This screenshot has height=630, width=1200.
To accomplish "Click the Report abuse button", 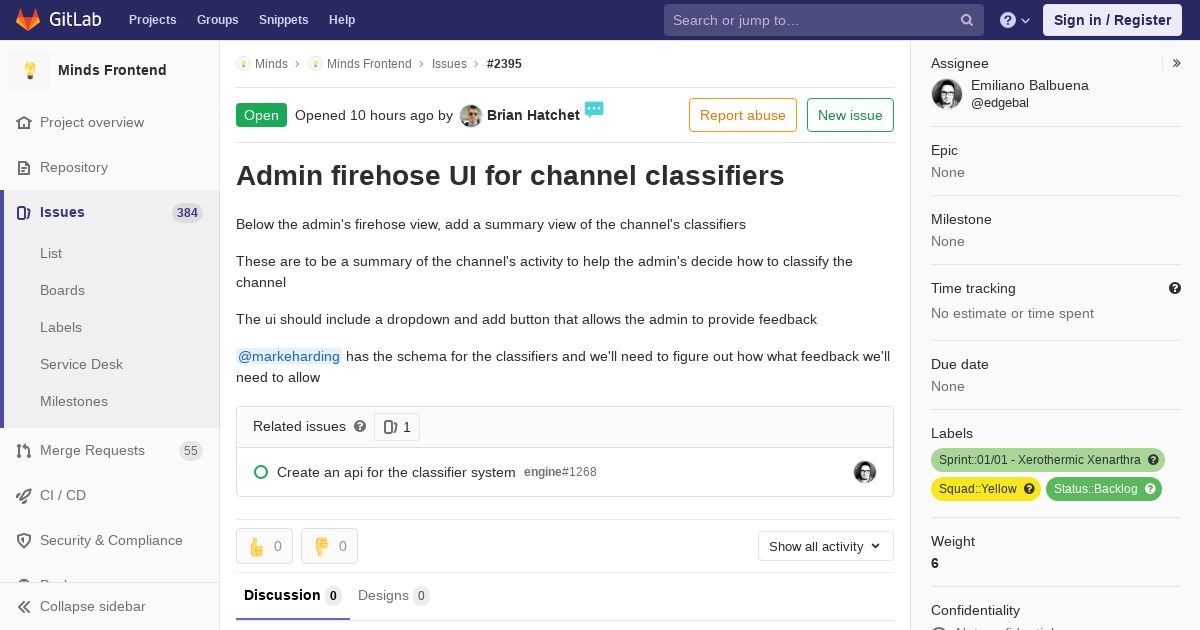I will point(743,115).
